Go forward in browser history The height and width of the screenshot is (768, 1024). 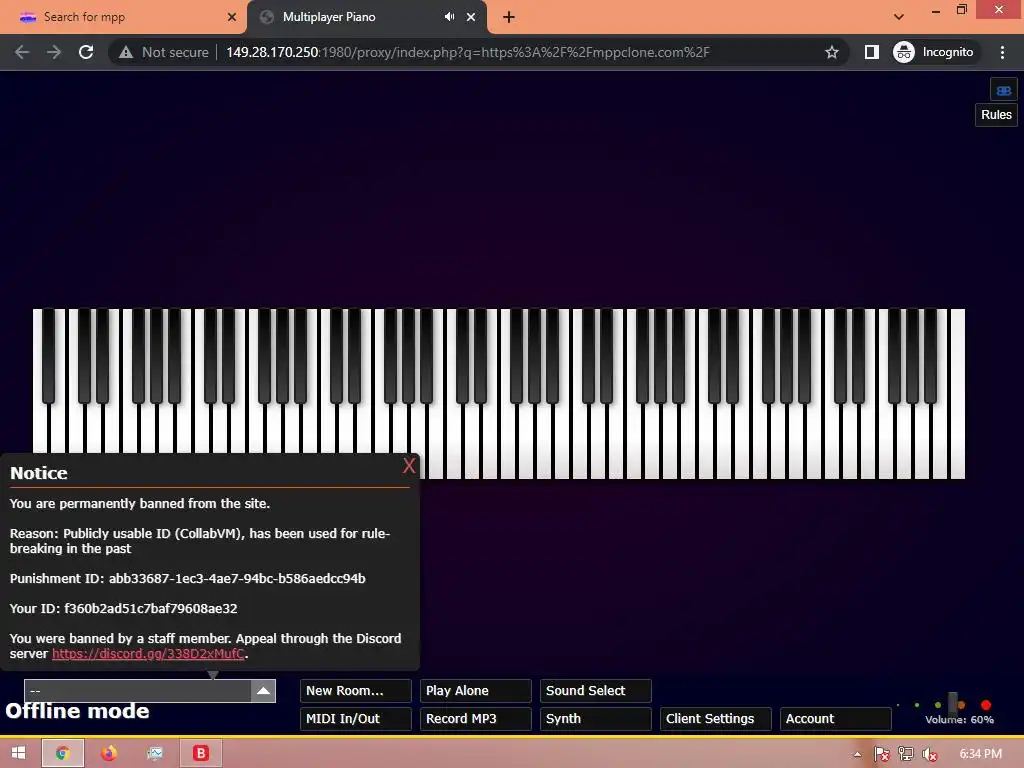[x=54, y=52]
